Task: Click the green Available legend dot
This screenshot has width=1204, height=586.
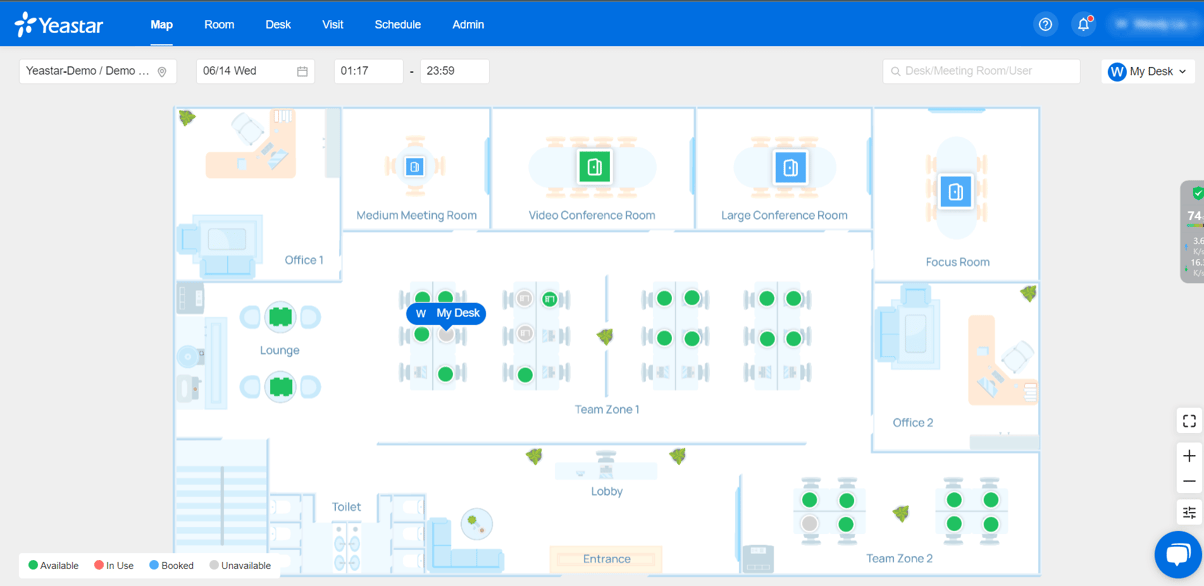Action: [x=32, y=565]
